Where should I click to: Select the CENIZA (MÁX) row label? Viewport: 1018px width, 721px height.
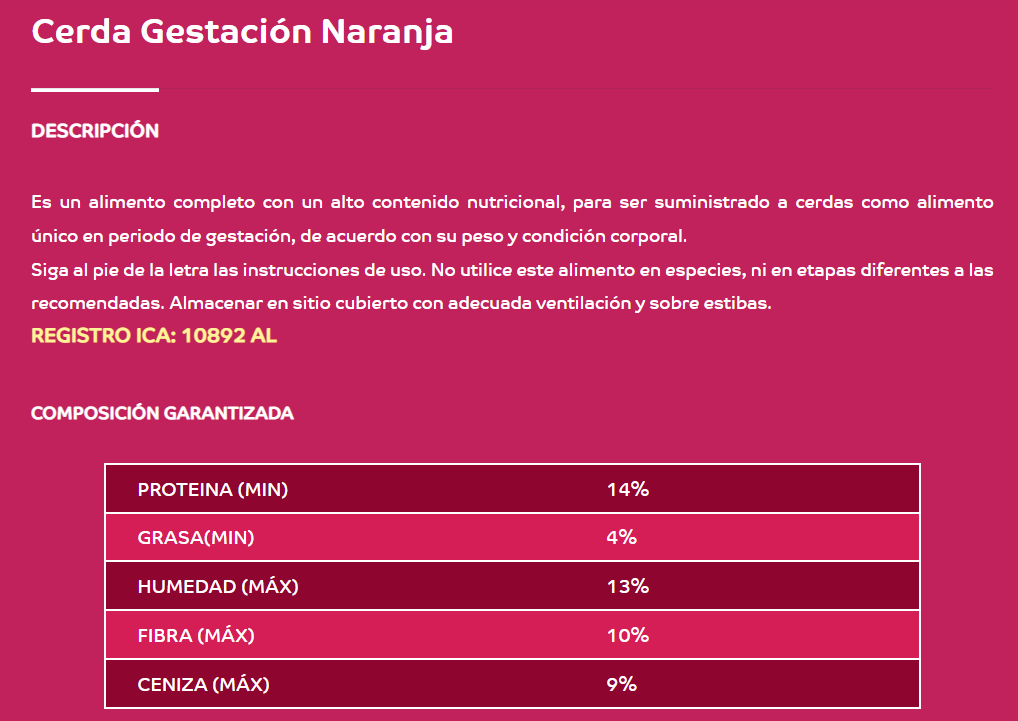point(203,684)
